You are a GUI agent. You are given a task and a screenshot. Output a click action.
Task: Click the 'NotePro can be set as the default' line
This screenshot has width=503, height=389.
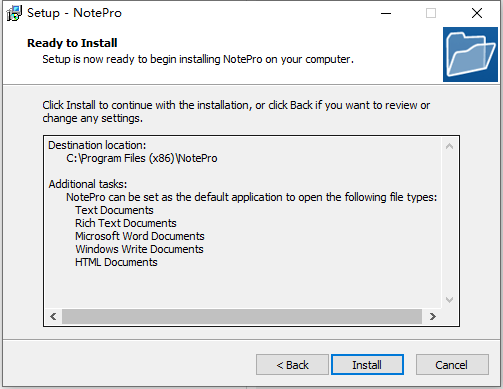pos(251,197)
